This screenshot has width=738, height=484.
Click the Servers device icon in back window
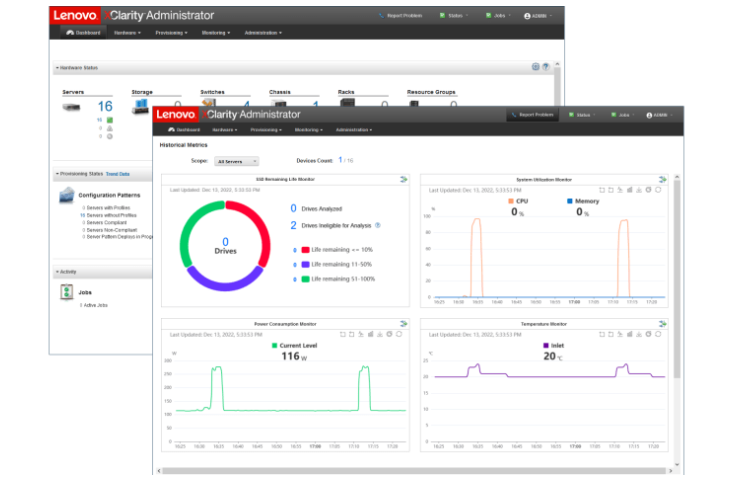coord(72,108)
